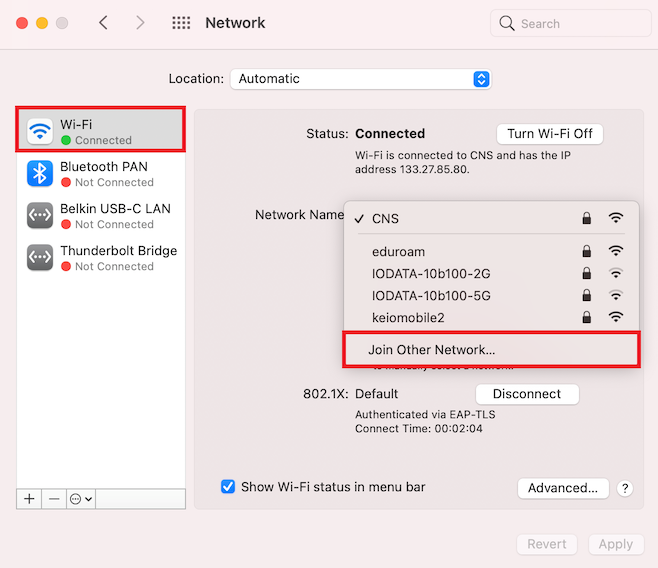Go forward using the right arrow

(x=140, y=23)
